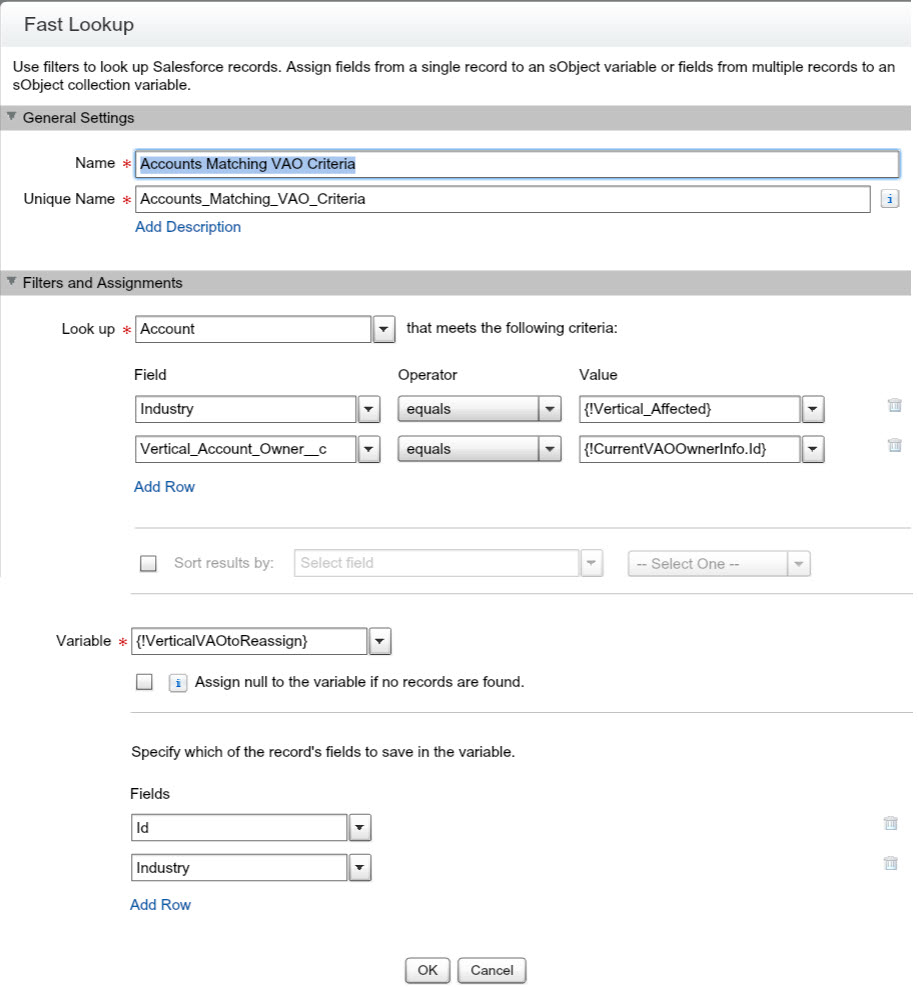The height and width of the screenshot is (987, 918).
Task: Remove the Industry saved field row
Action: (890, 863)
